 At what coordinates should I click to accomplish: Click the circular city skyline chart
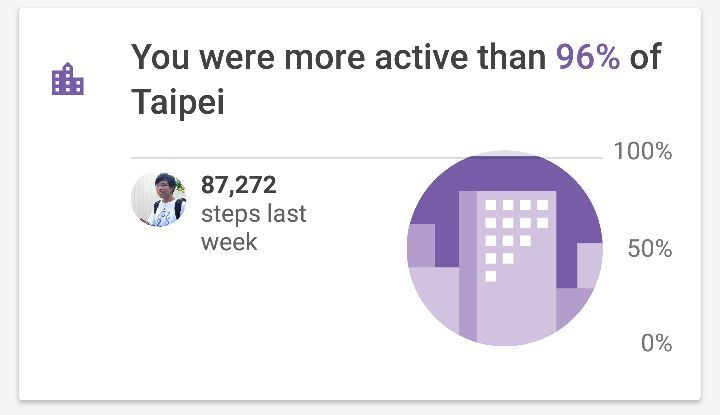[505, 248]
